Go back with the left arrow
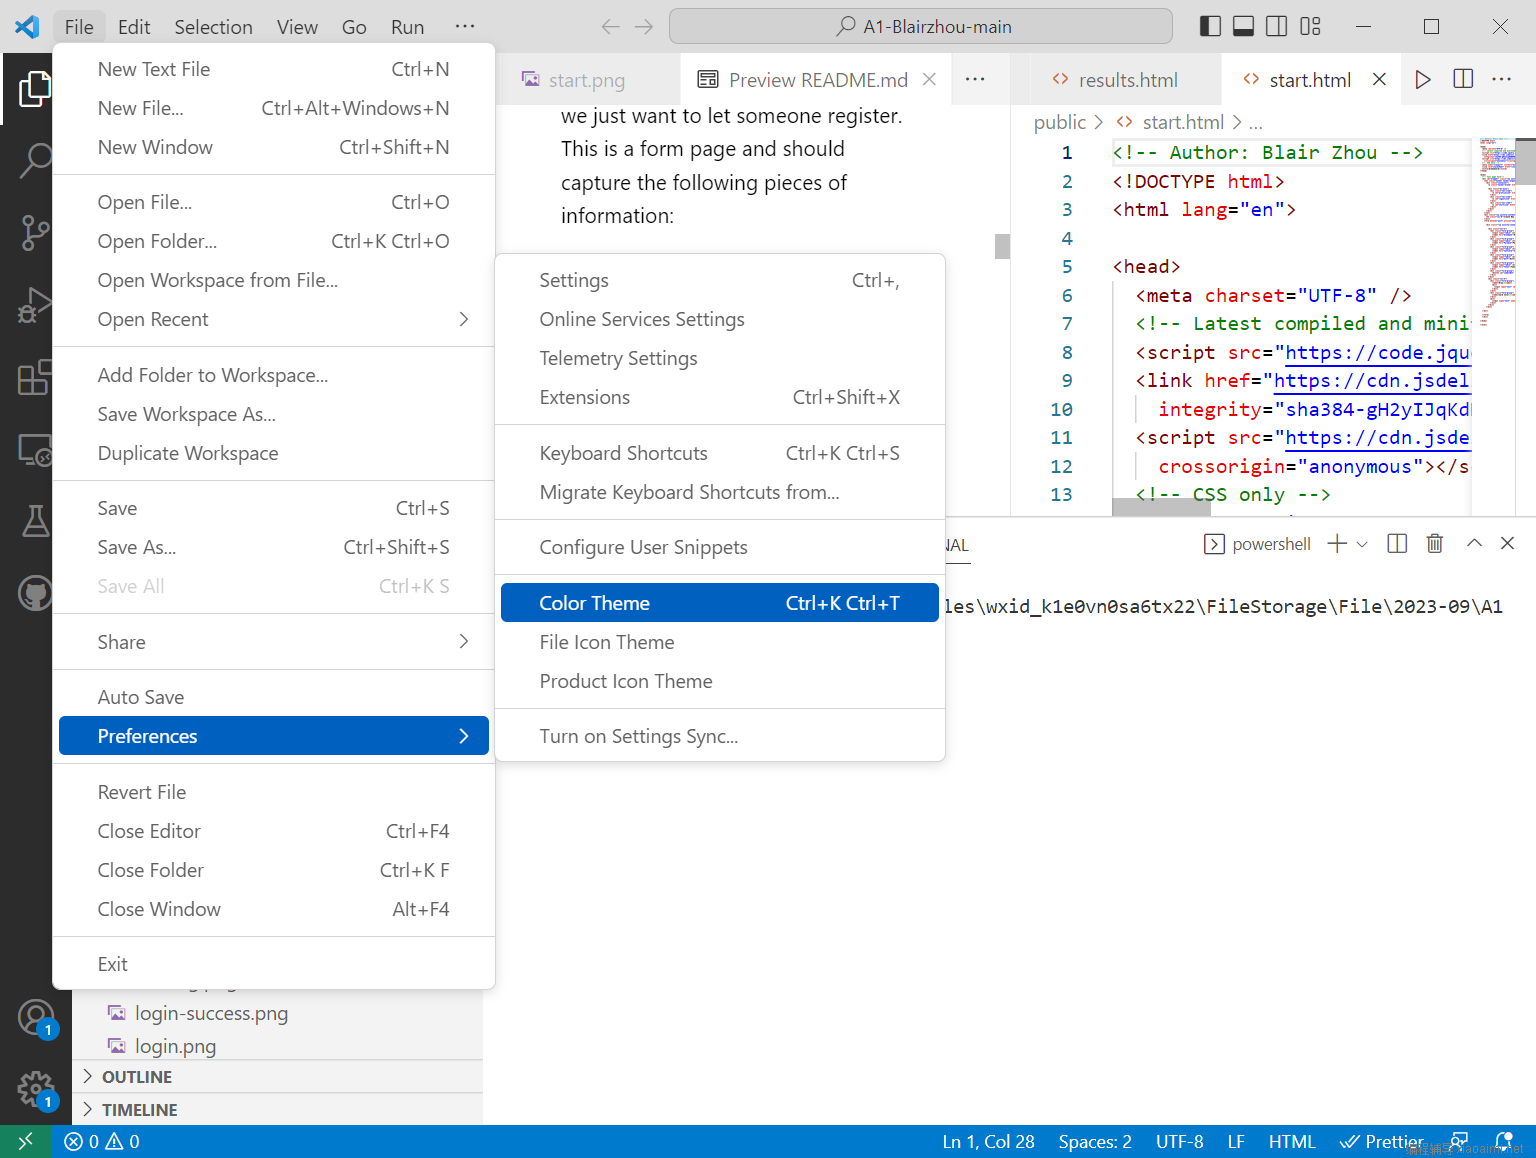The image size is (1536, 1158). [x=610, y=27]
